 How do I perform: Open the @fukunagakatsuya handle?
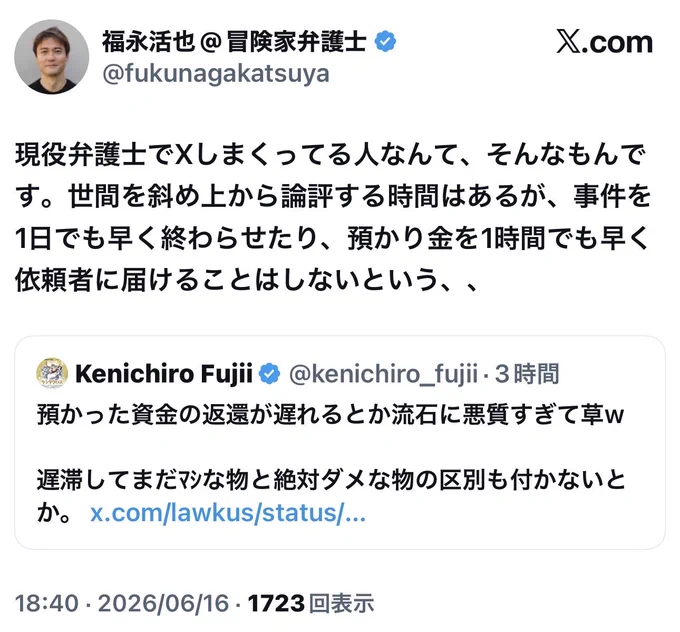click(x=216, y=74)
